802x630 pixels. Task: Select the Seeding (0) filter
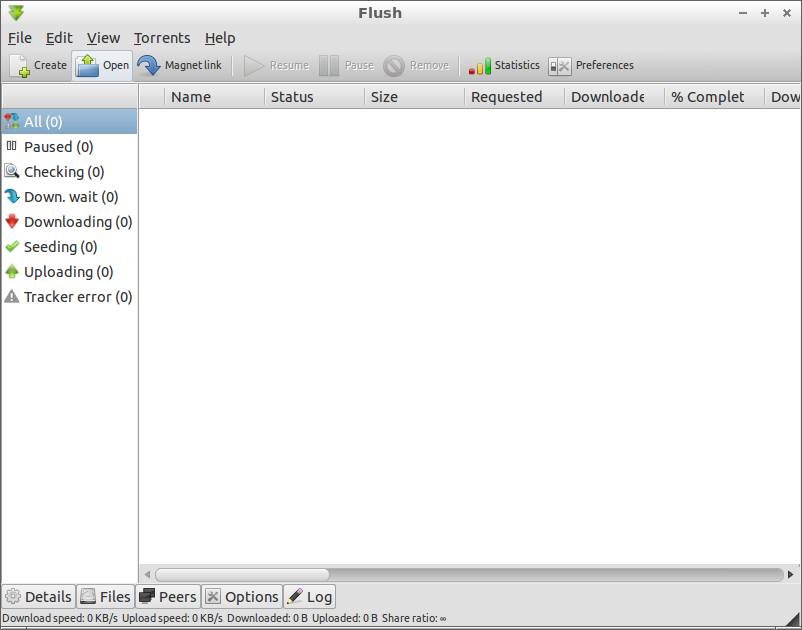pos(70,247)
